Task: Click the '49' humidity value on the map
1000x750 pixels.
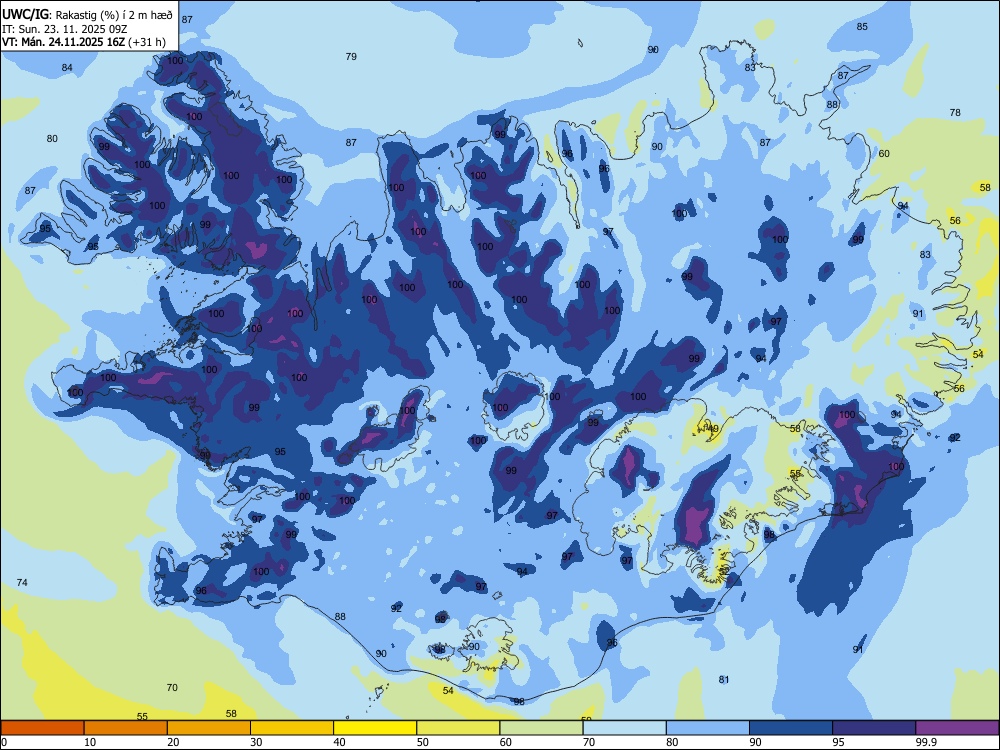Action: (x=713, y=429)
